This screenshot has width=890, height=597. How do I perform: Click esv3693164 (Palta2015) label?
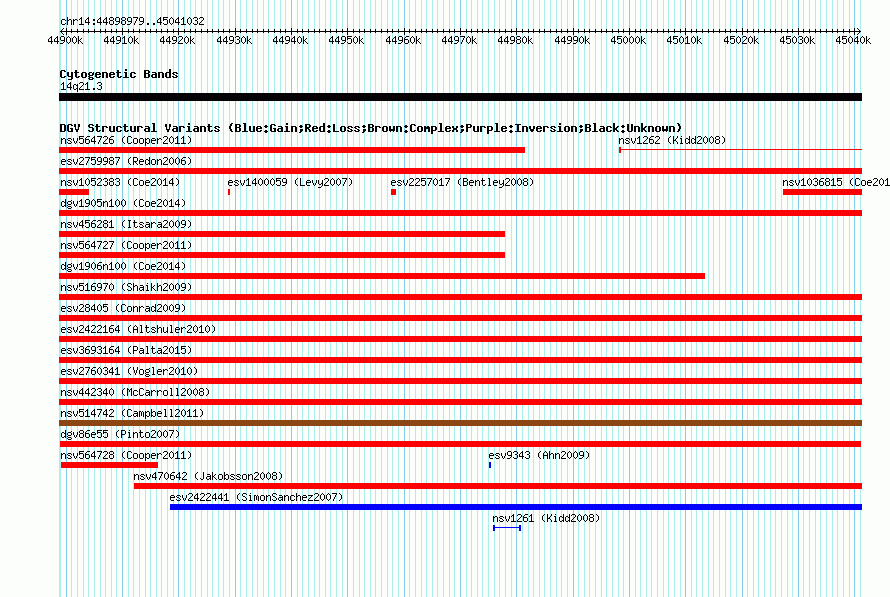(x=126, y=350)
